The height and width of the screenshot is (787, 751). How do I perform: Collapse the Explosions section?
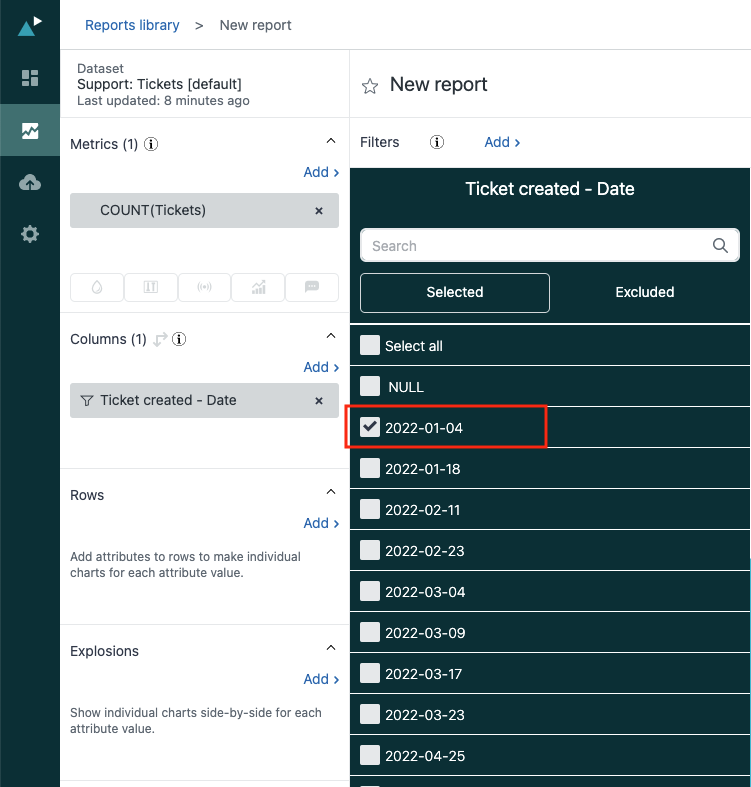(x=331, y=649)
